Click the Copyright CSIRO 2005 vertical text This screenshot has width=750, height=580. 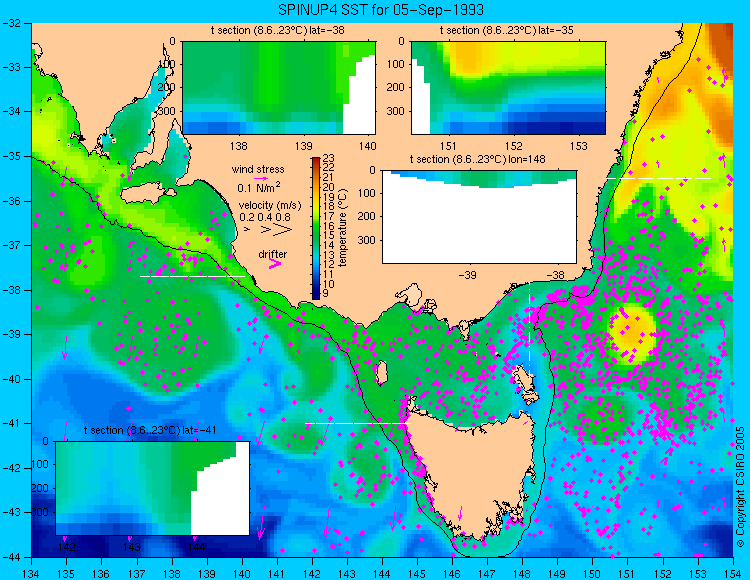(x=740, y=487)
